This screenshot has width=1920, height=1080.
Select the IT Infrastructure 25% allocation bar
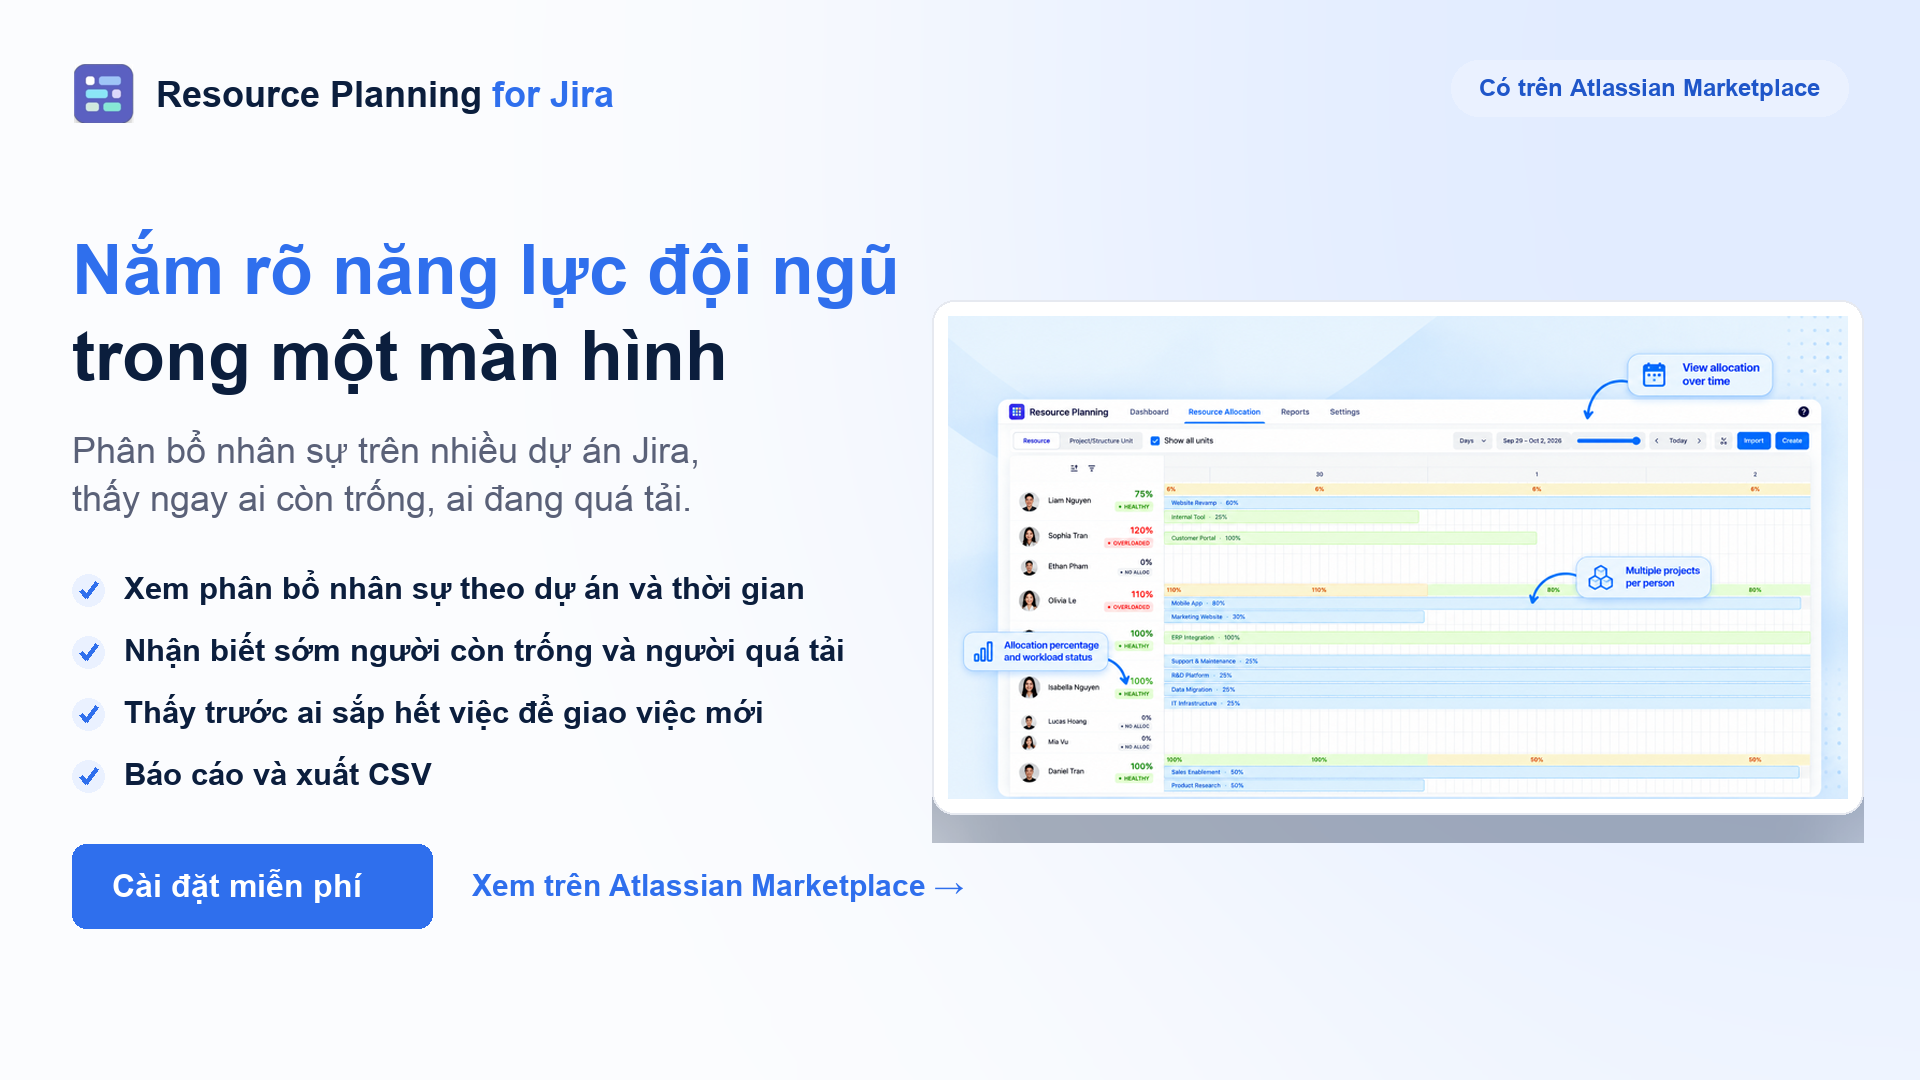(x=1488, y=703)
